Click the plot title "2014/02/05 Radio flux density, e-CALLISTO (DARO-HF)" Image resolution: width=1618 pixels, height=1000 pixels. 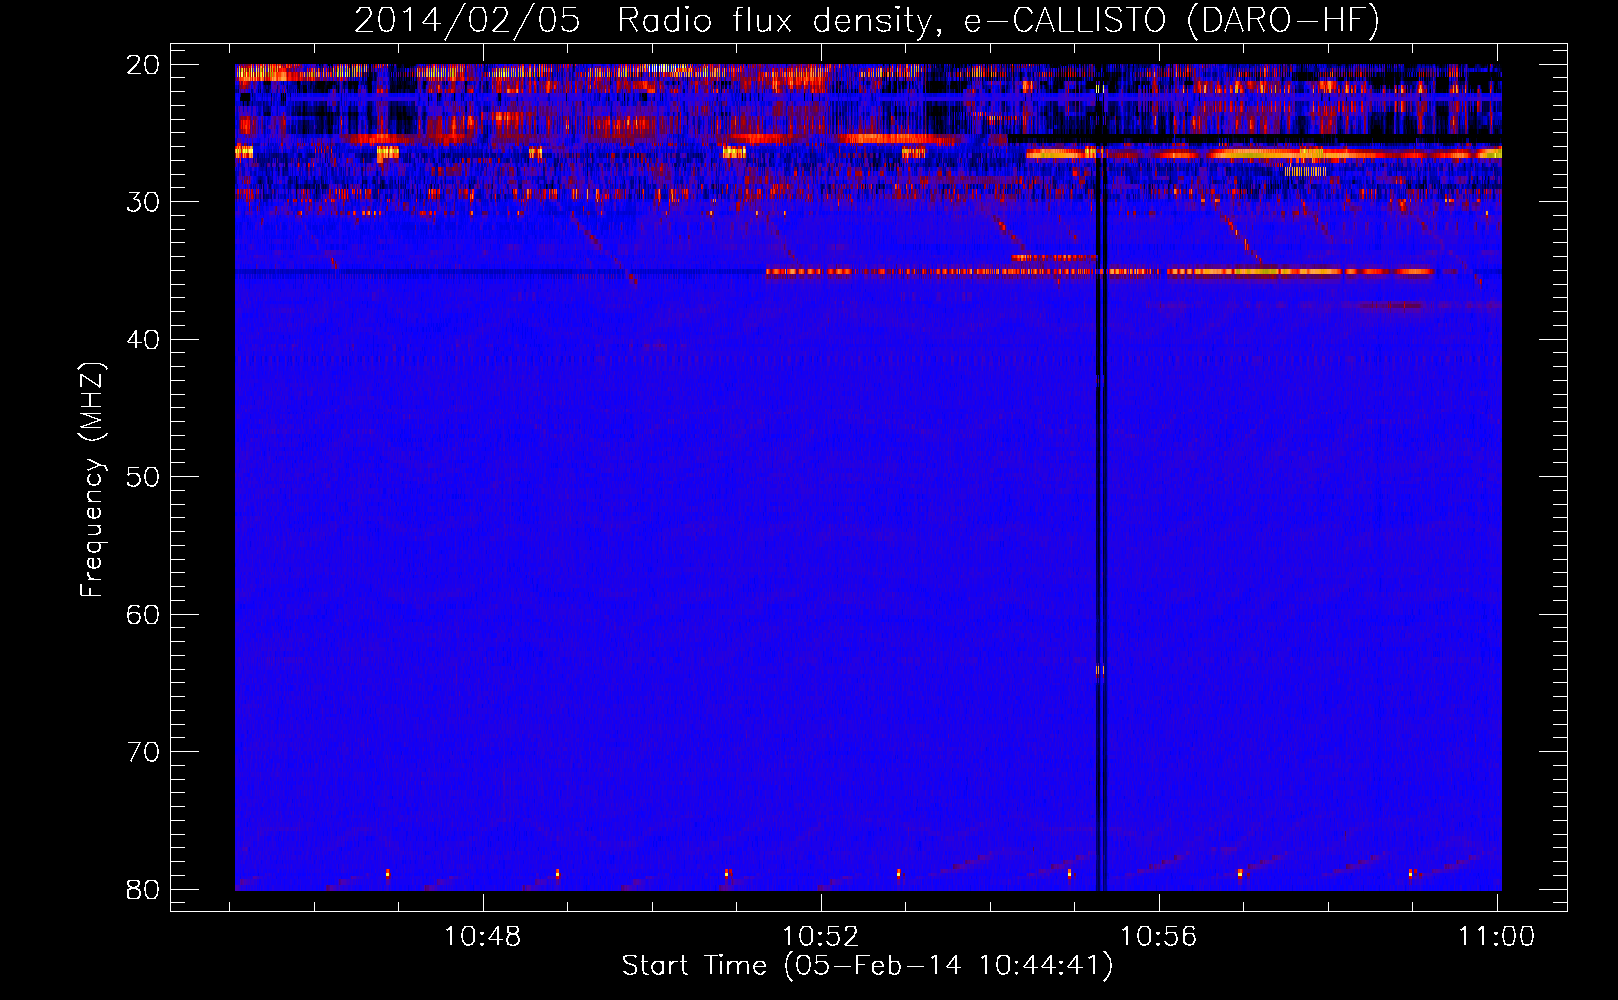(867, 20)
